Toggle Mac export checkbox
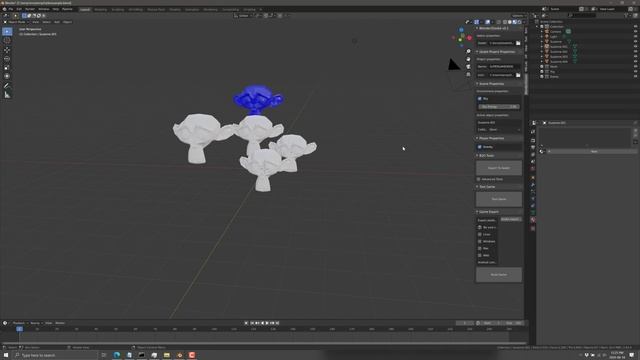This screenshot has height=360, width=640. (480, 248)
